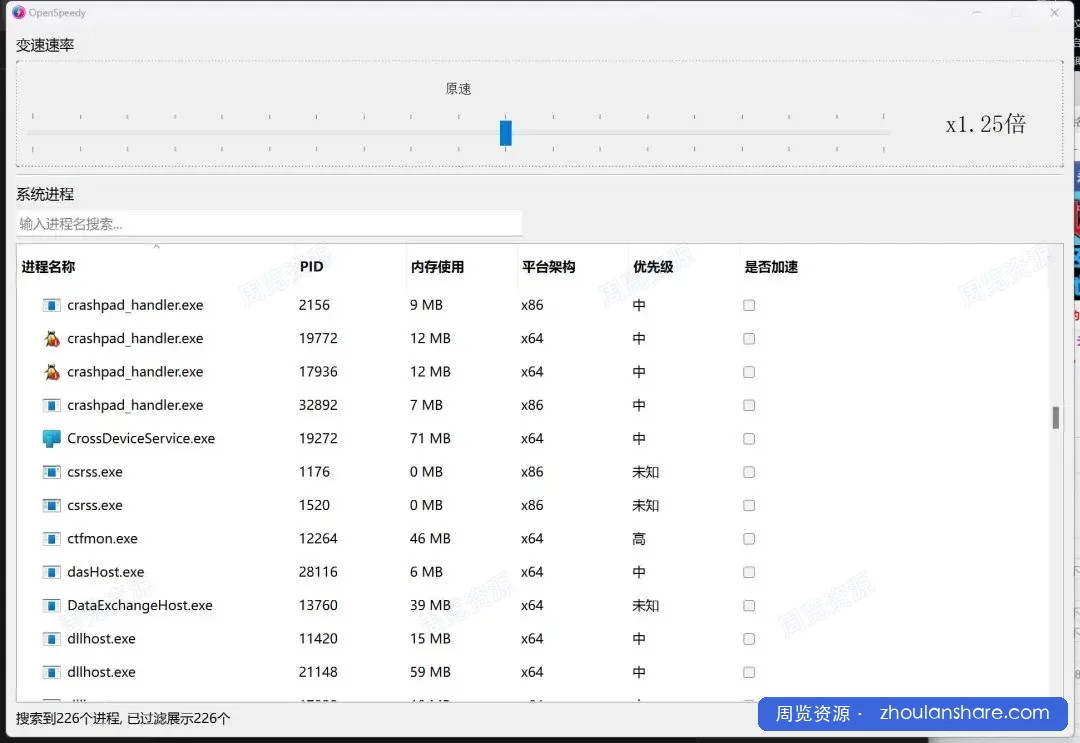1080x743 pixels.
Task: Click priority 高 in ctfmon.exe row
Action: click(639, 538)
